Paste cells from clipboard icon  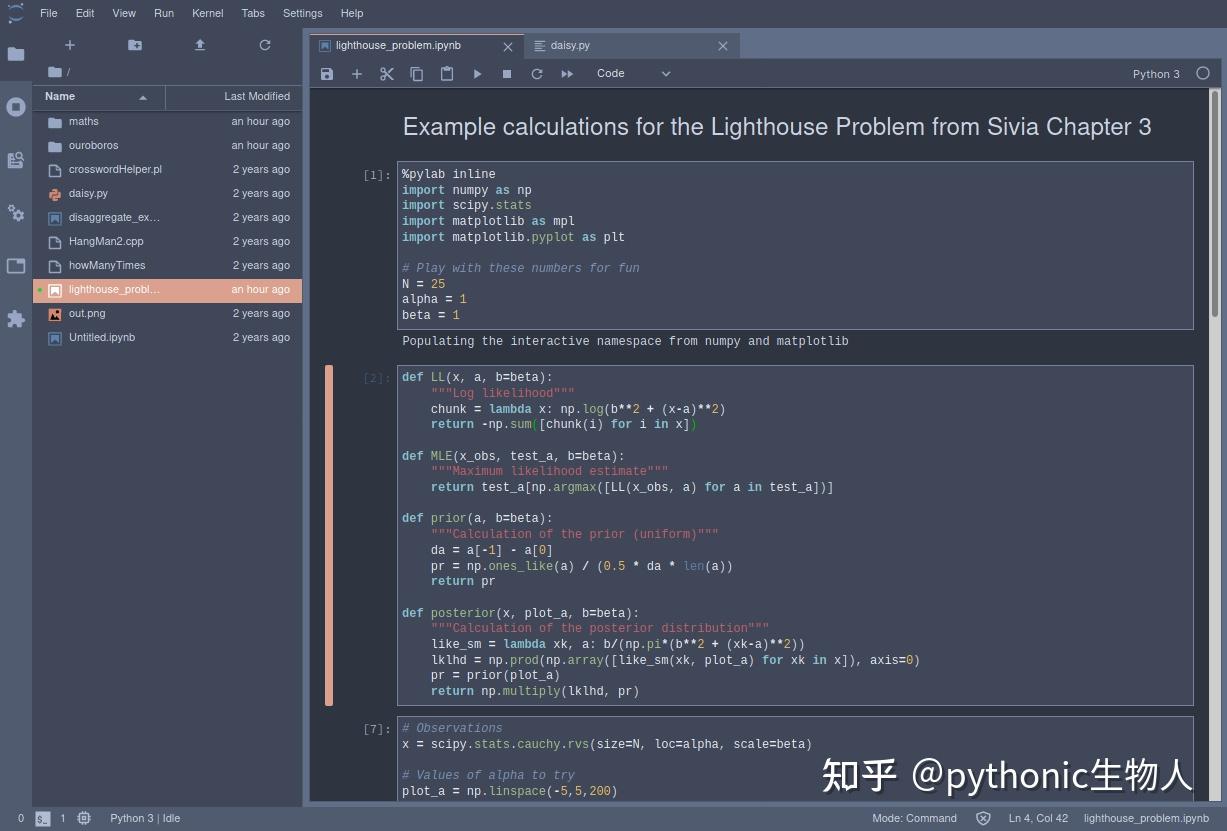pos(447,73)
